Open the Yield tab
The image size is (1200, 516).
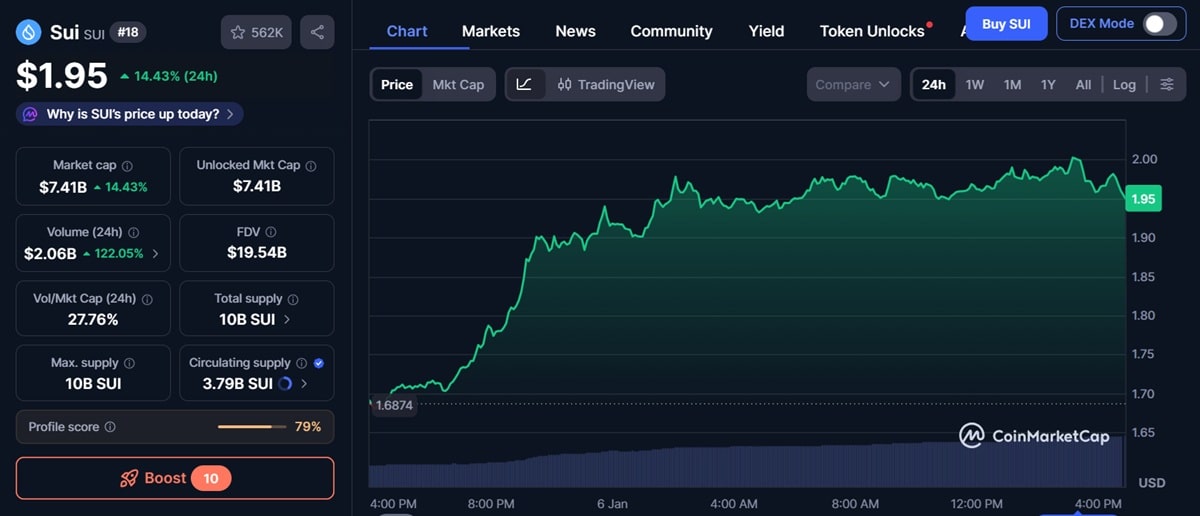767,31
